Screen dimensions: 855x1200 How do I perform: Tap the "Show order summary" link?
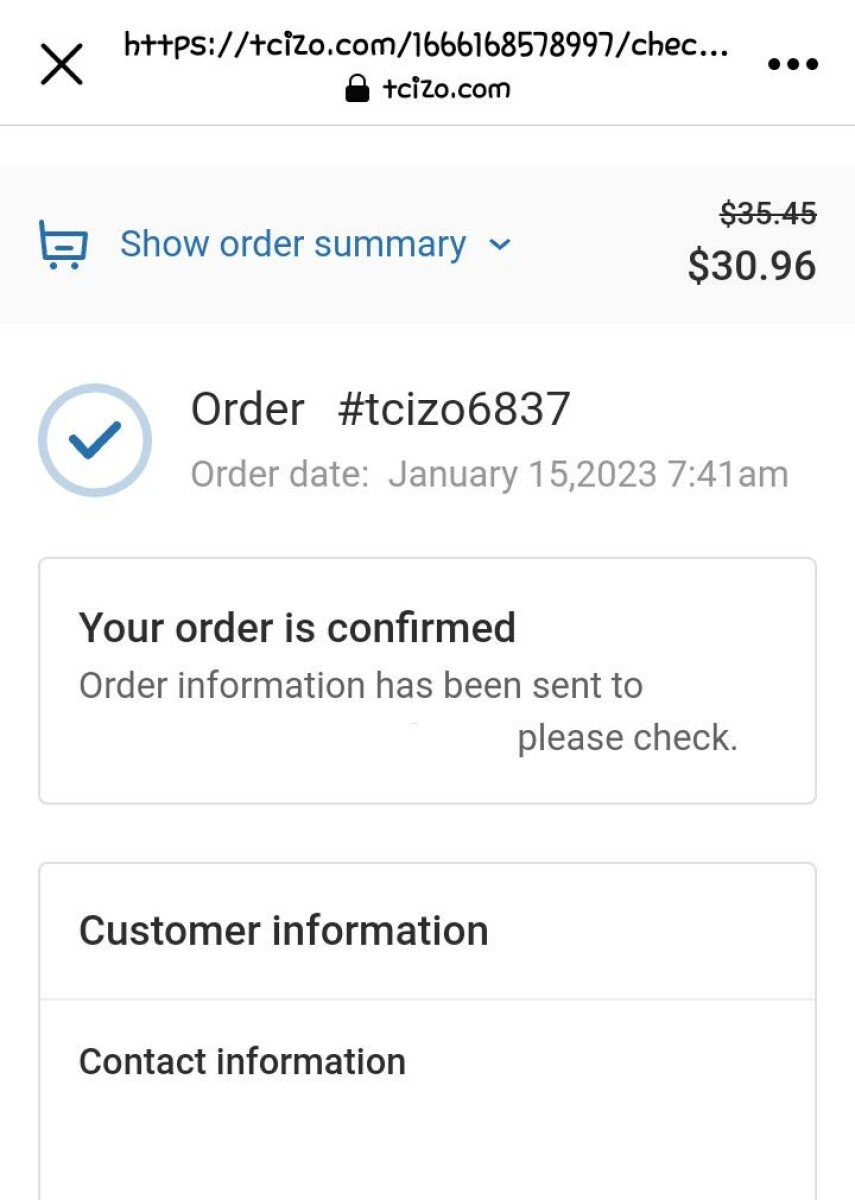(x=292, y=245)
